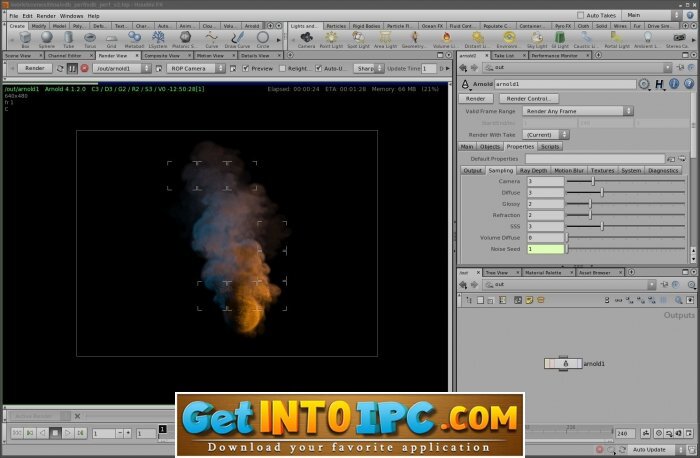
Task: Open the Material Palette tab
Action: [543, 272]
